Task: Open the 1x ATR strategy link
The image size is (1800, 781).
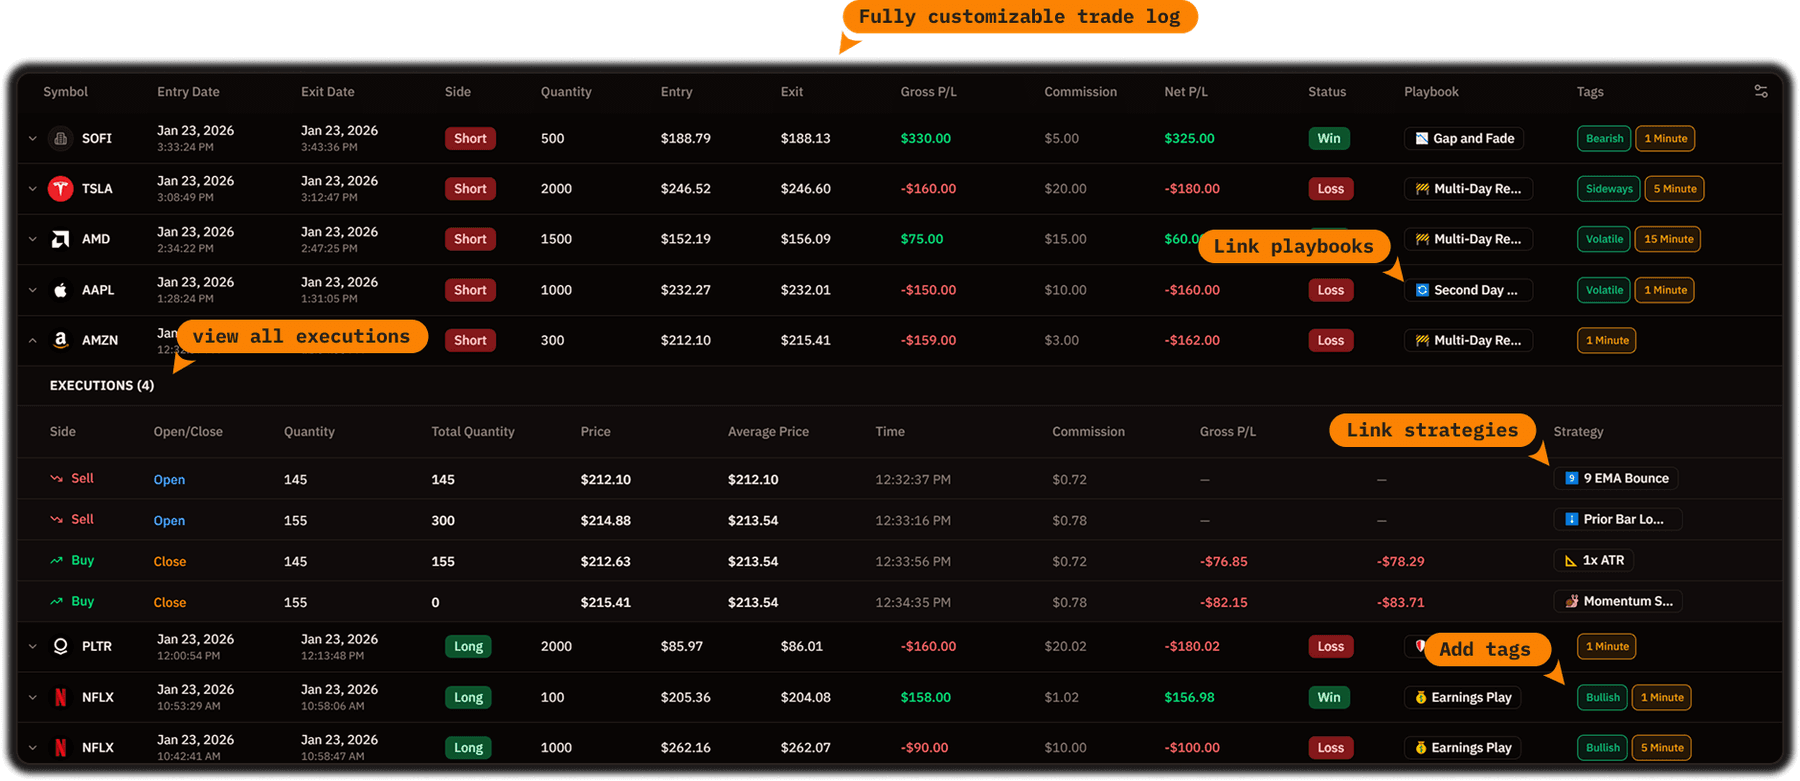Action: (1594, 560)
